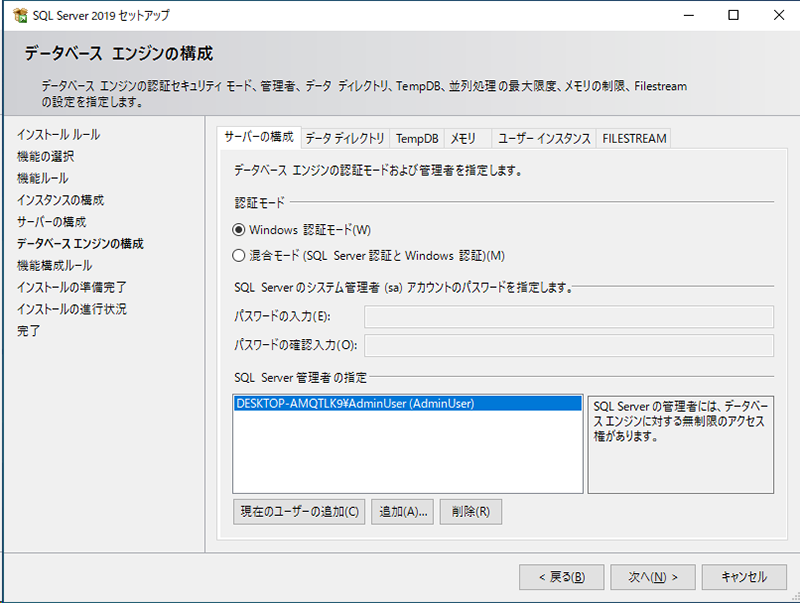800x603 pixels.
Task: Click 機能の選択 step in sidebar
Action: click(45, 157)
